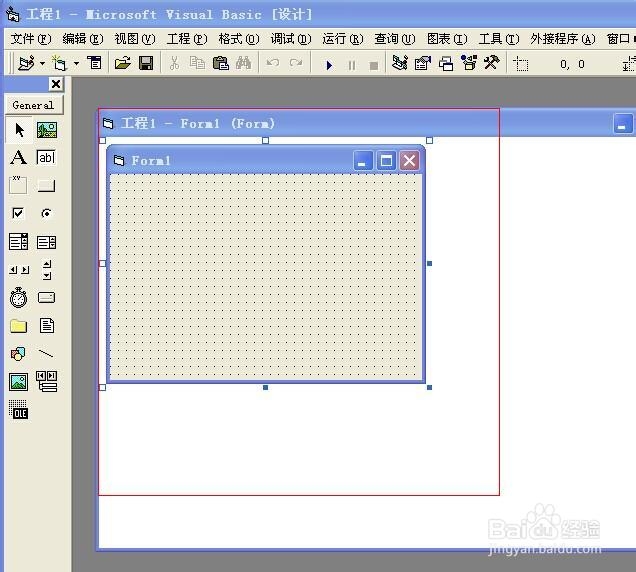Select the ComboBox control tool

coord(19,241)
